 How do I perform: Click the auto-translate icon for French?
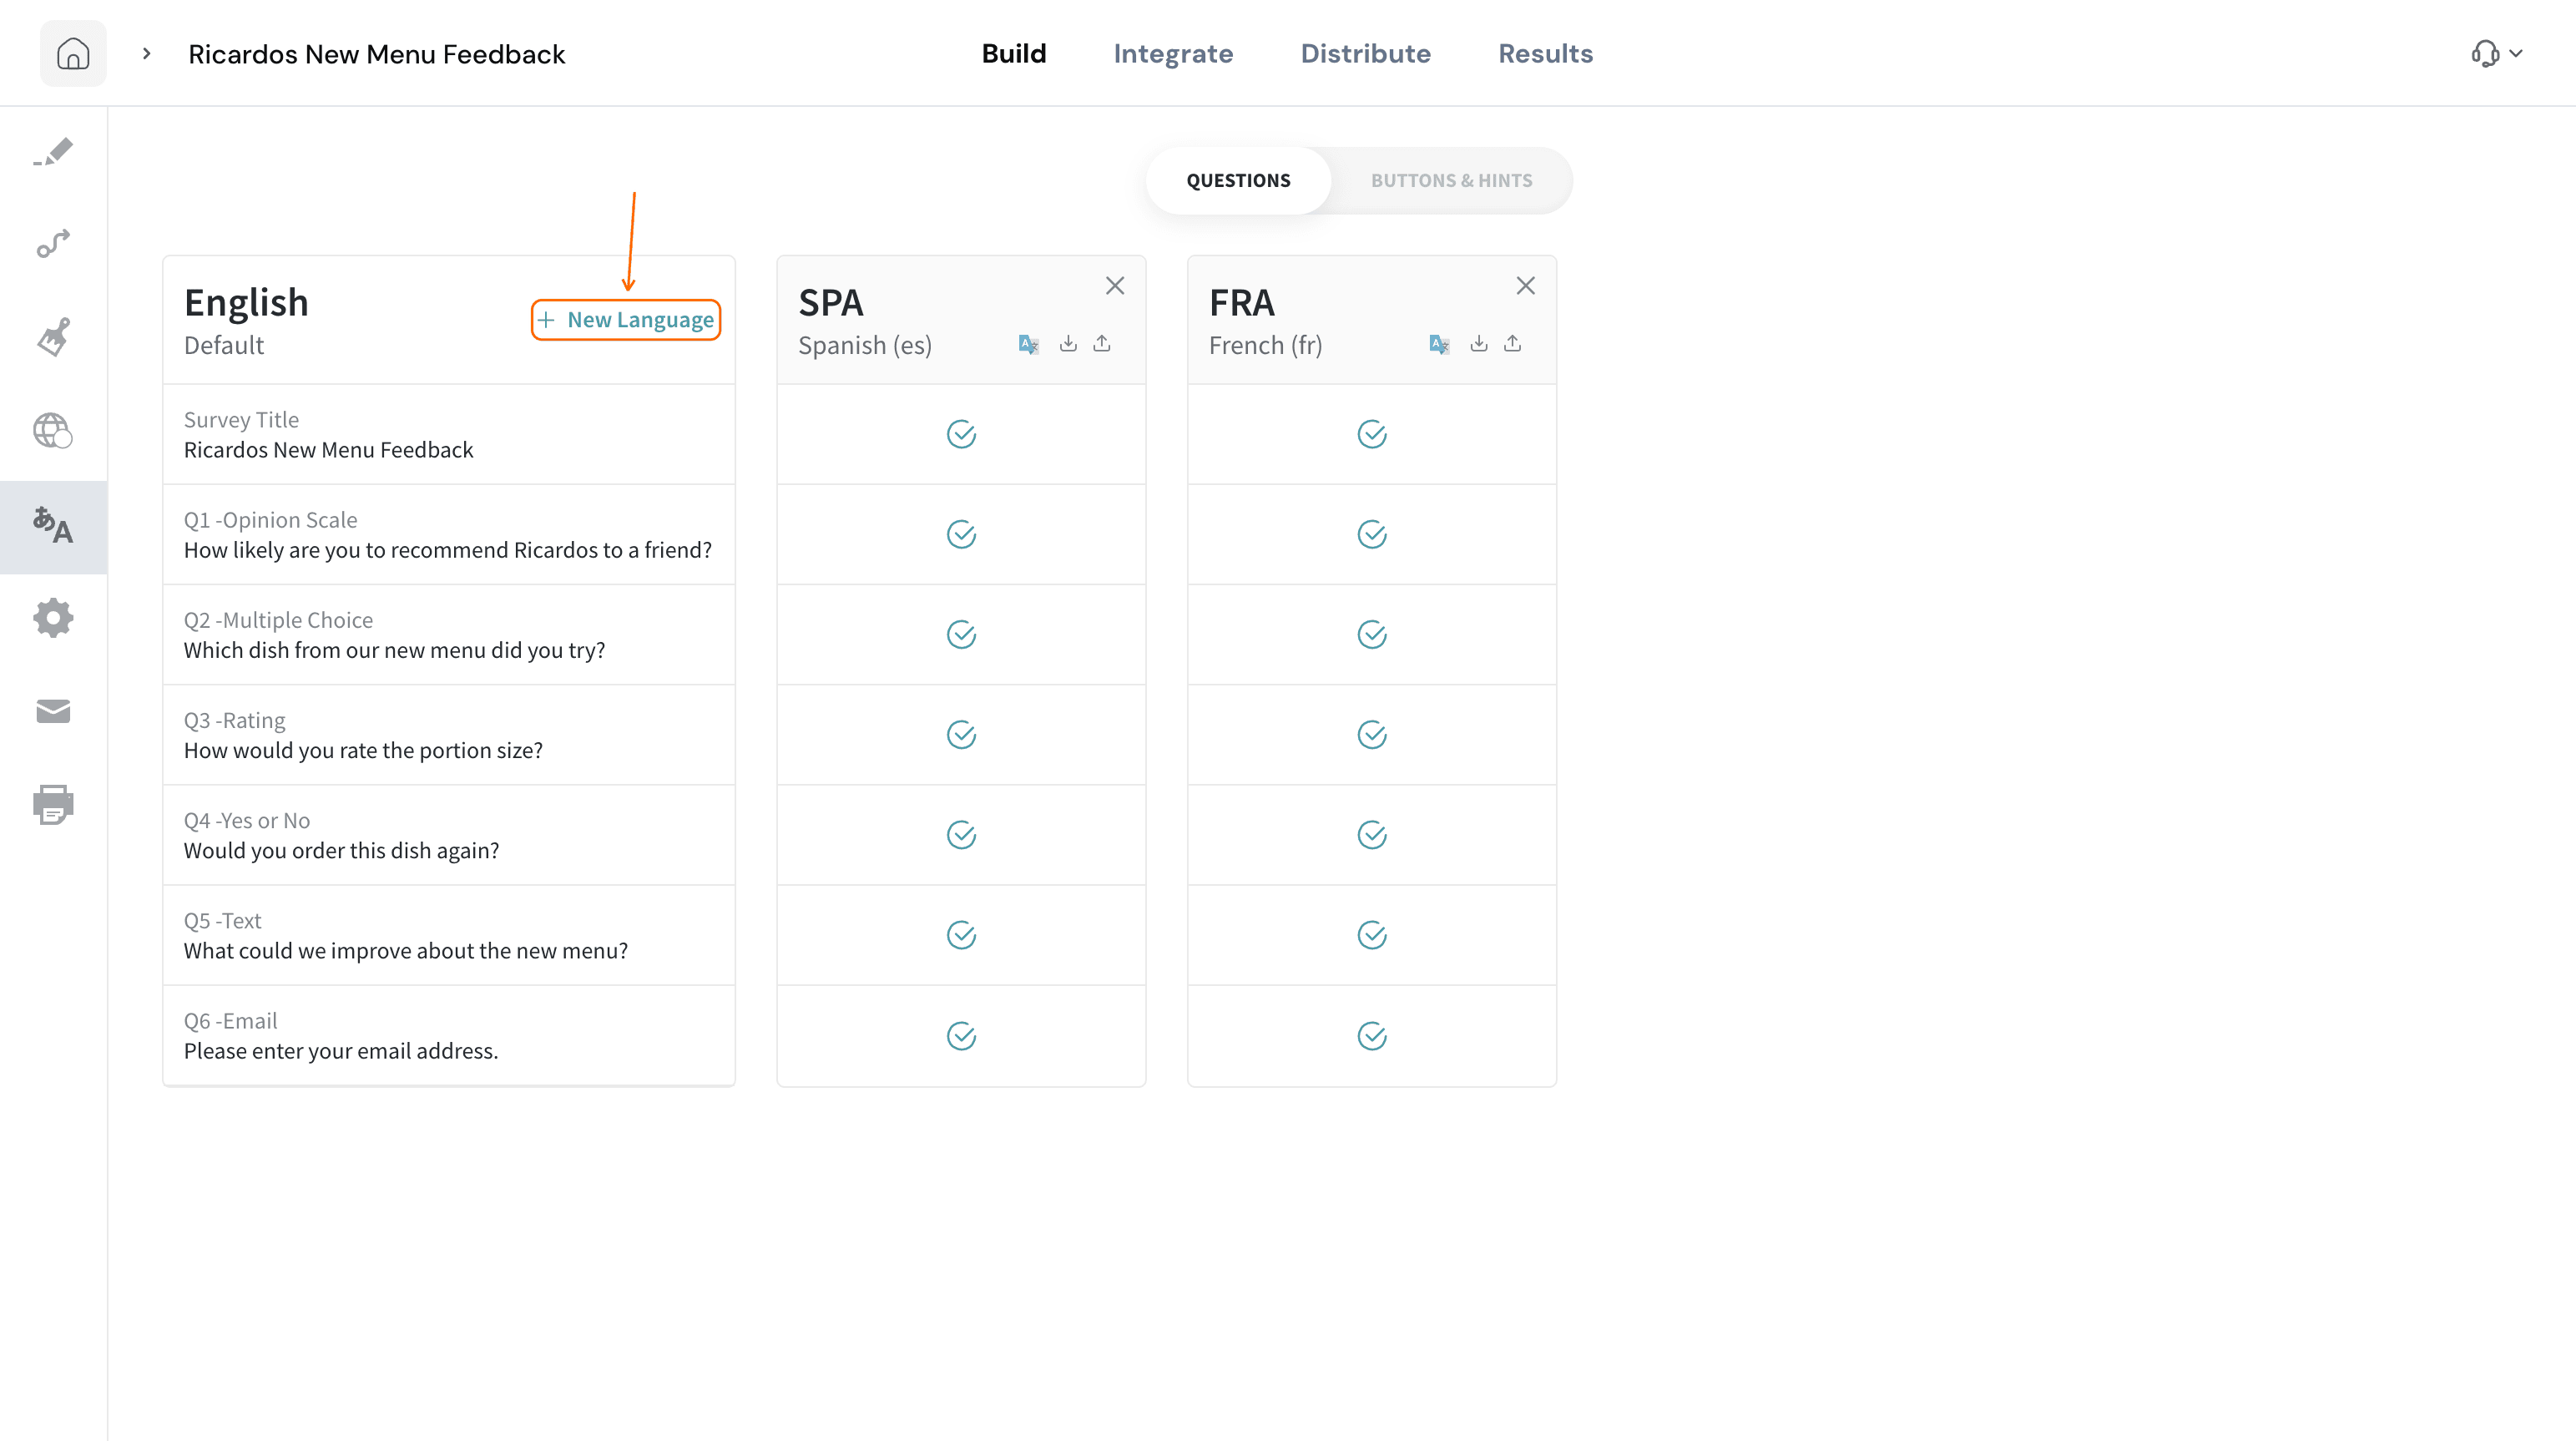[1439, 344]
